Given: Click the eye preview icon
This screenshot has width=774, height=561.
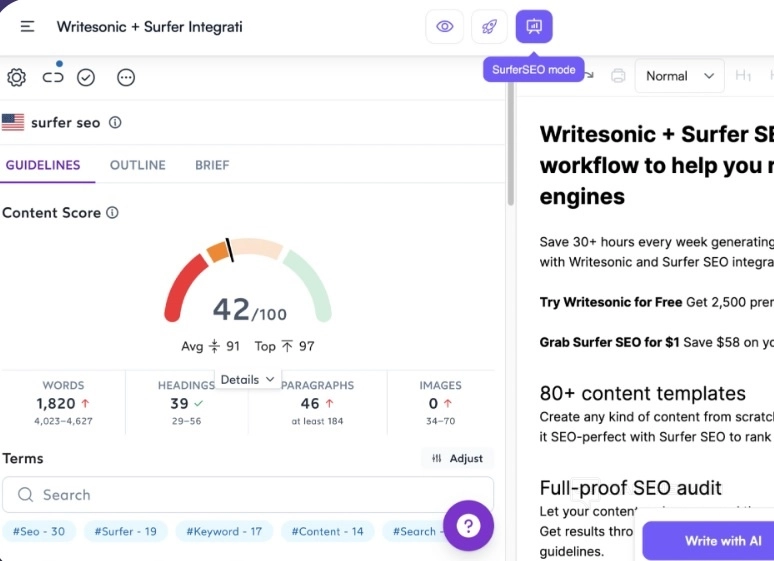Looking at the screenshot, I should (x=445, y=26).
